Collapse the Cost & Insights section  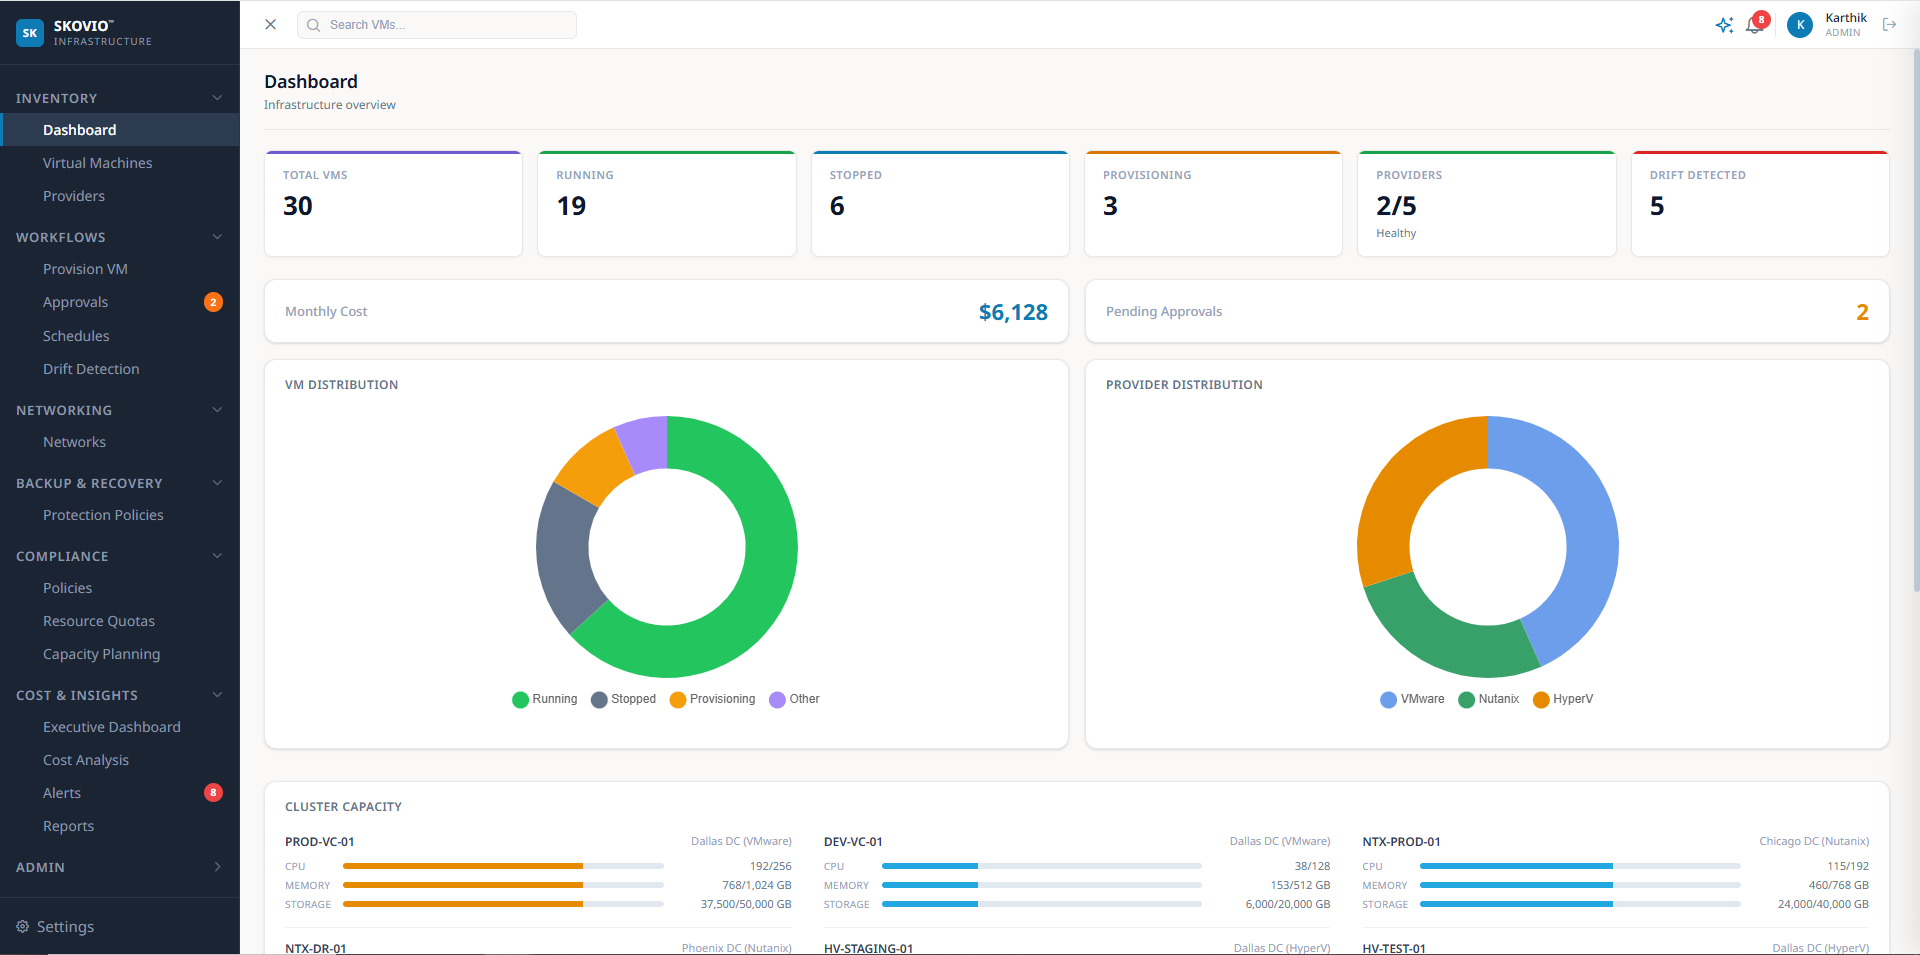click(217, 695)
